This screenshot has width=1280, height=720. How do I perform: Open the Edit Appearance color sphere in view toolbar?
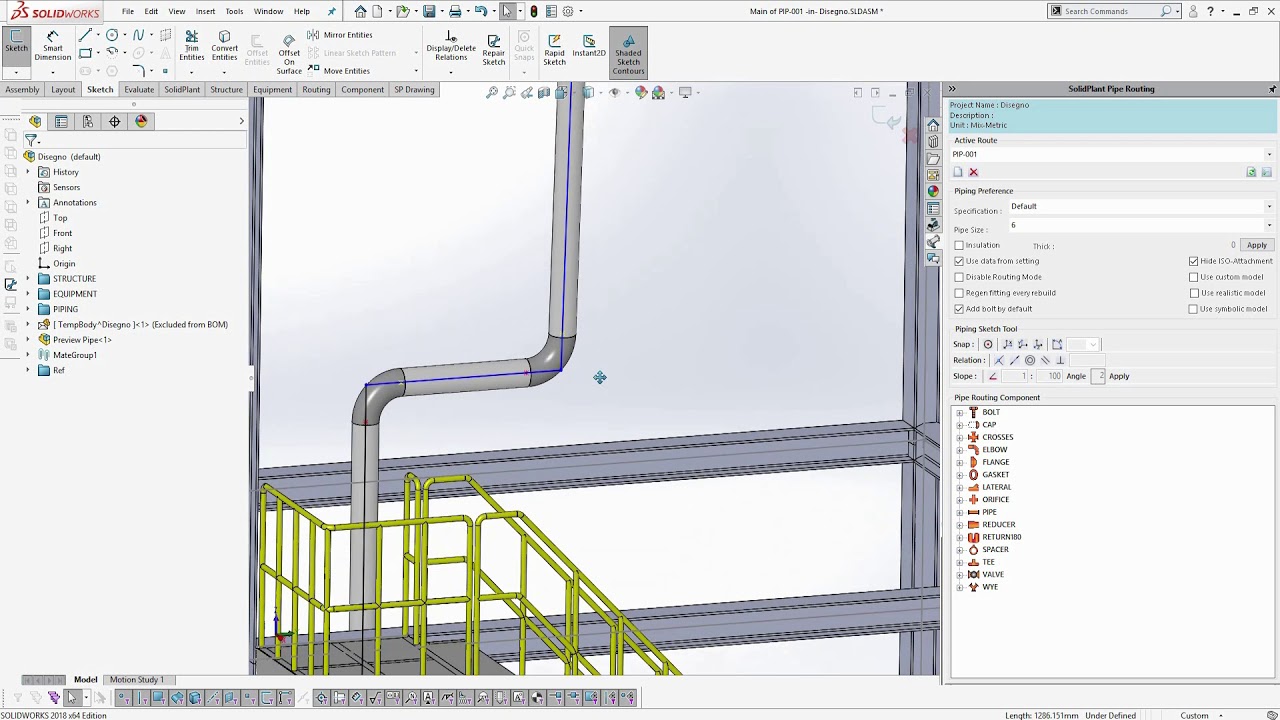pyautogui.click(x=641, y=93)
